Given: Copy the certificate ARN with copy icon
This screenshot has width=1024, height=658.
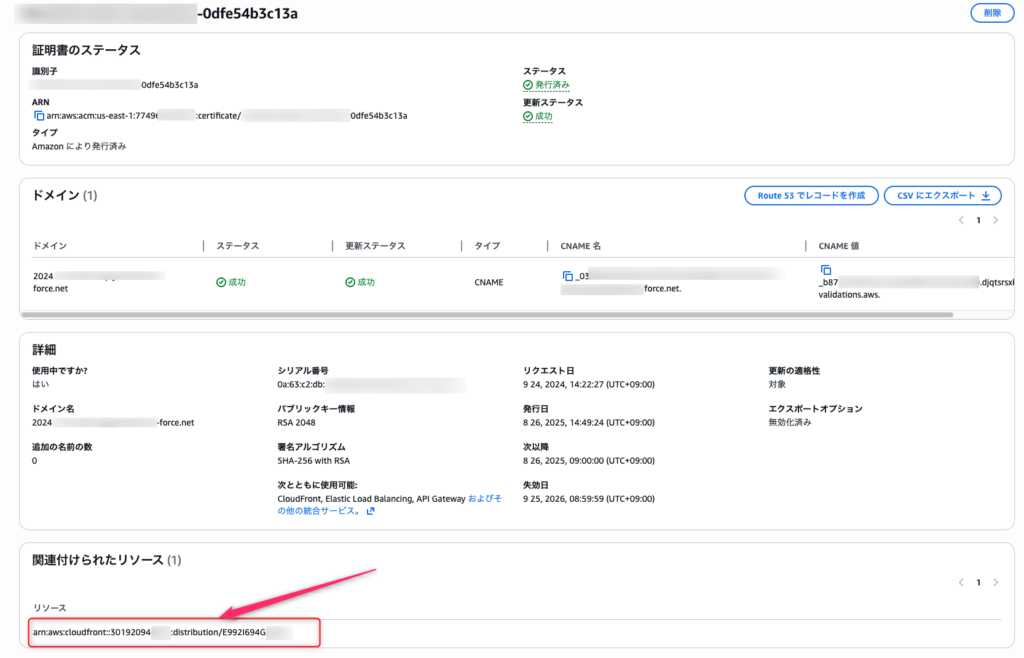Looking at the screenshot, I should (x=39, y=116).
